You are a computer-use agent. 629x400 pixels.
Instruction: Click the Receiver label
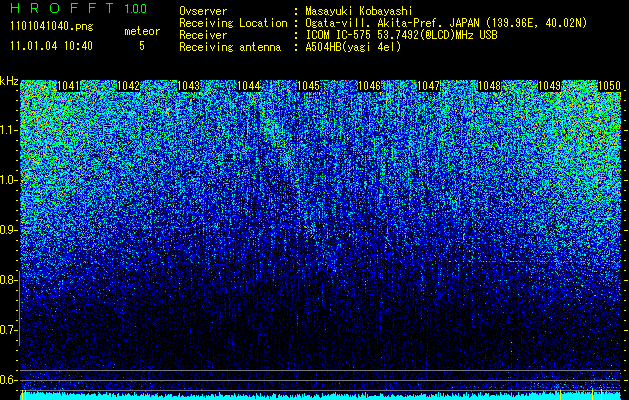(203, 35)
